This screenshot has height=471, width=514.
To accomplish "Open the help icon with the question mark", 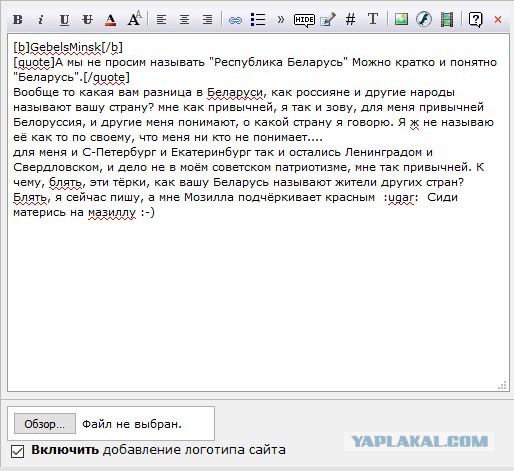I will tap(475, 20).
